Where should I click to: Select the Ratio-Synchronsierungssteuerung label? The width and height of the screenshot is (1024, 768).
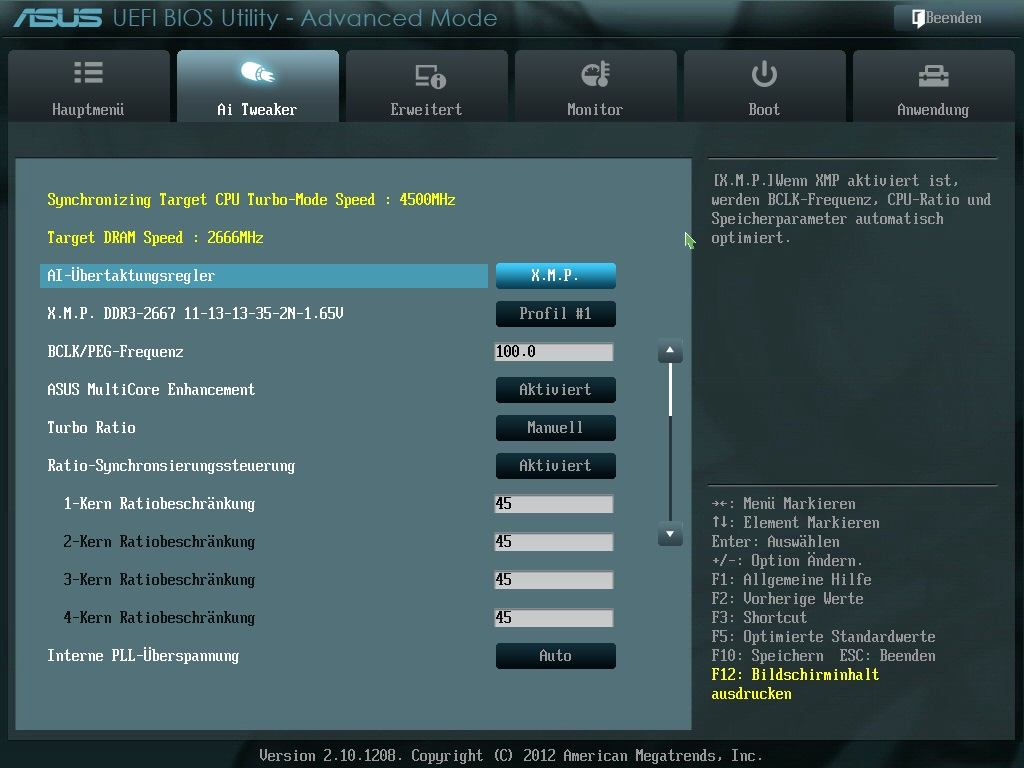pos(171,466)
